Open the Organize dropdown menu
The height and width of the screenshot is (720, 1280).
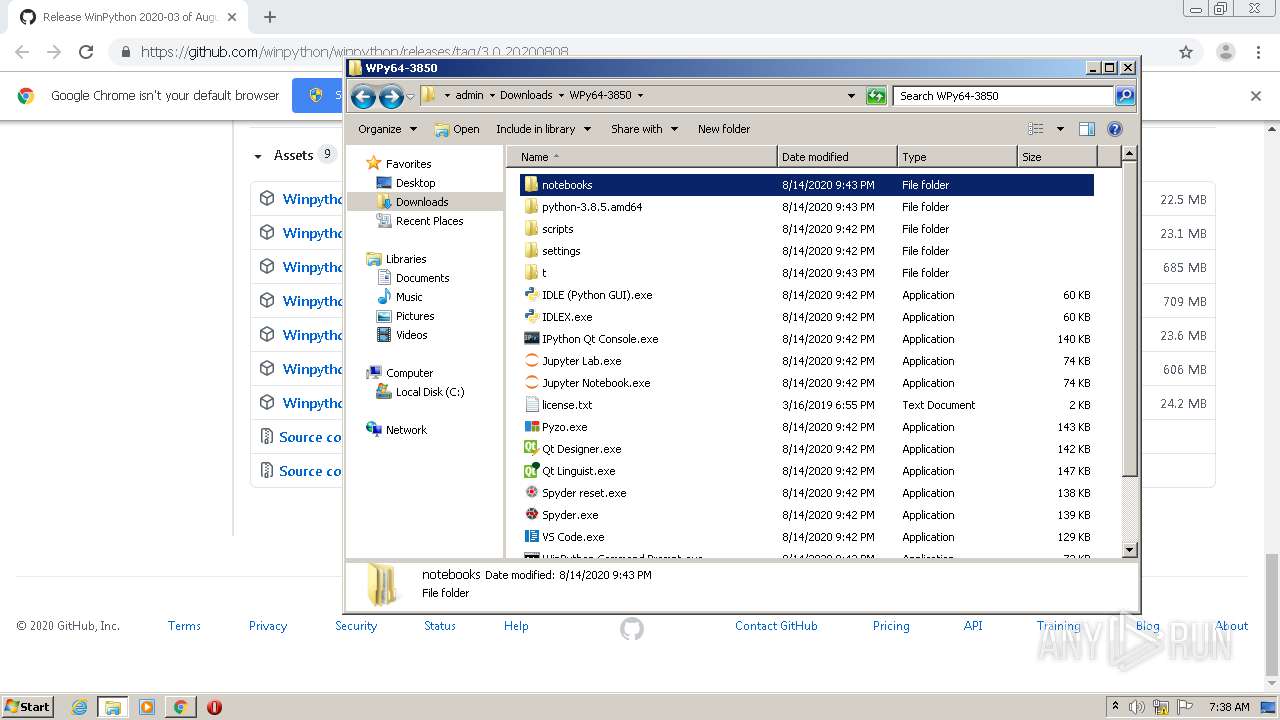pos(387,129)
